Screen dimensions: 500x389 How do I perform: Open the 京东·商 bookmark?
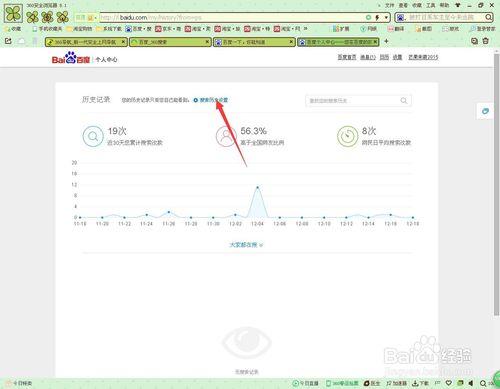click(168, 29)
